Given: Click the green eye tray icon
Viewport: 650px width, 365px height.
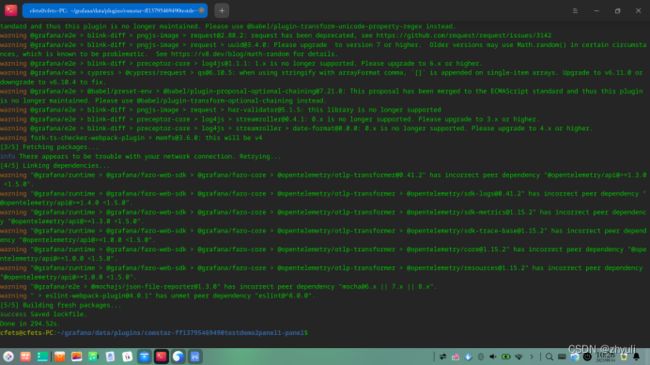Looking at the screenshot, I should coord(506,357).
